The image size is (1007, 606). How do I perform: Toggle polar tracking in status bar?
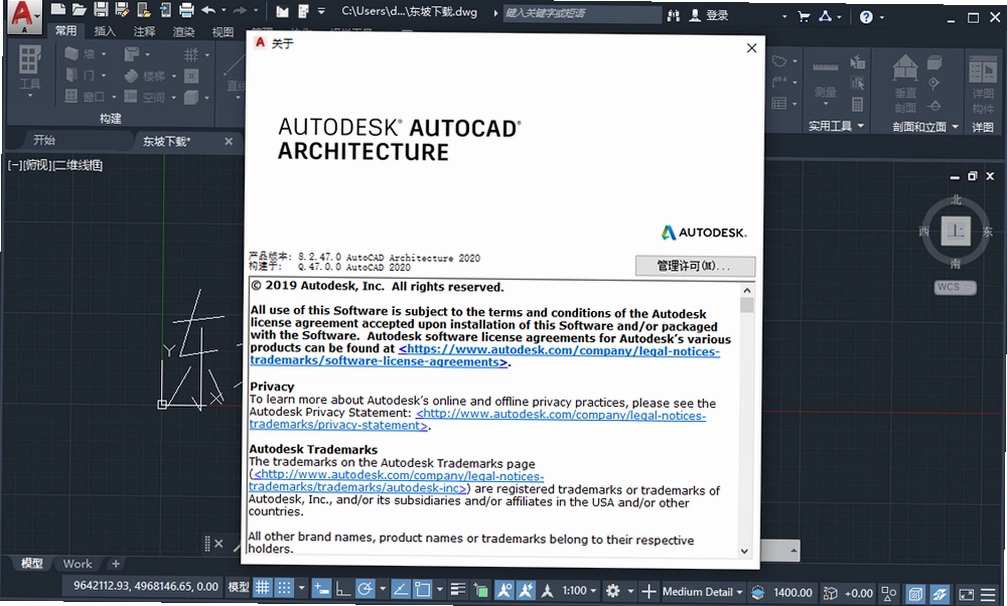(x=365, y=589)
